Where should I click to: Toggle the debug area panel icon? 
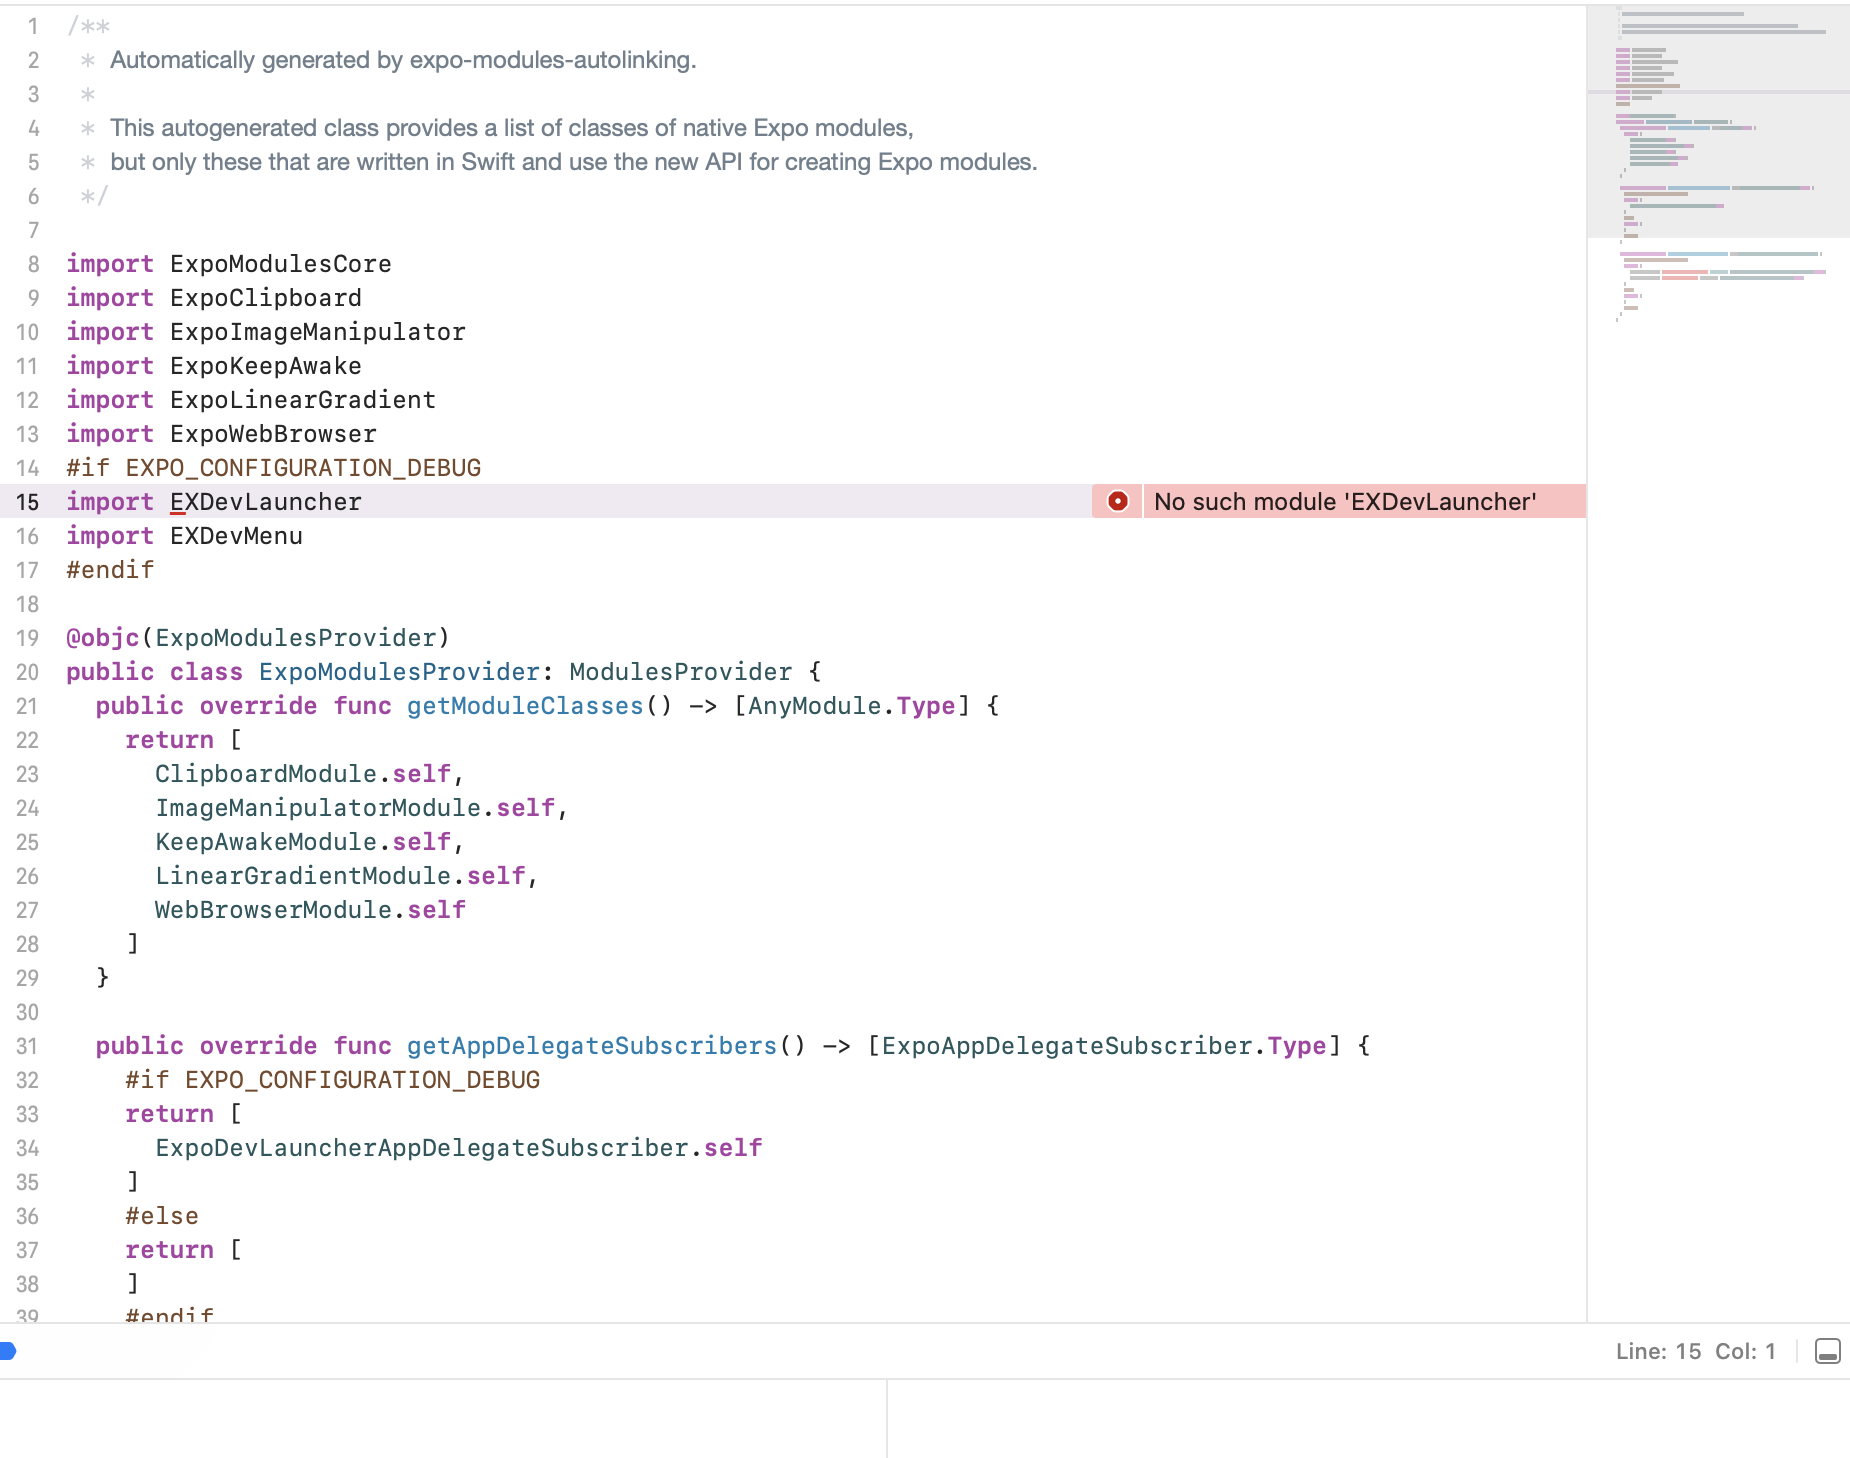(x=1827, y=1351)
